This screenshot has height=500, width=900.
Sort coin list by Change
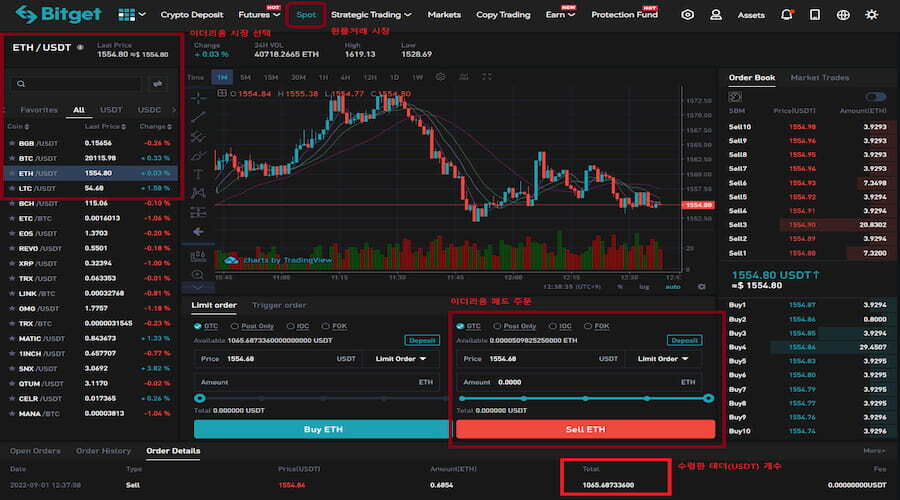pos(155,126)
